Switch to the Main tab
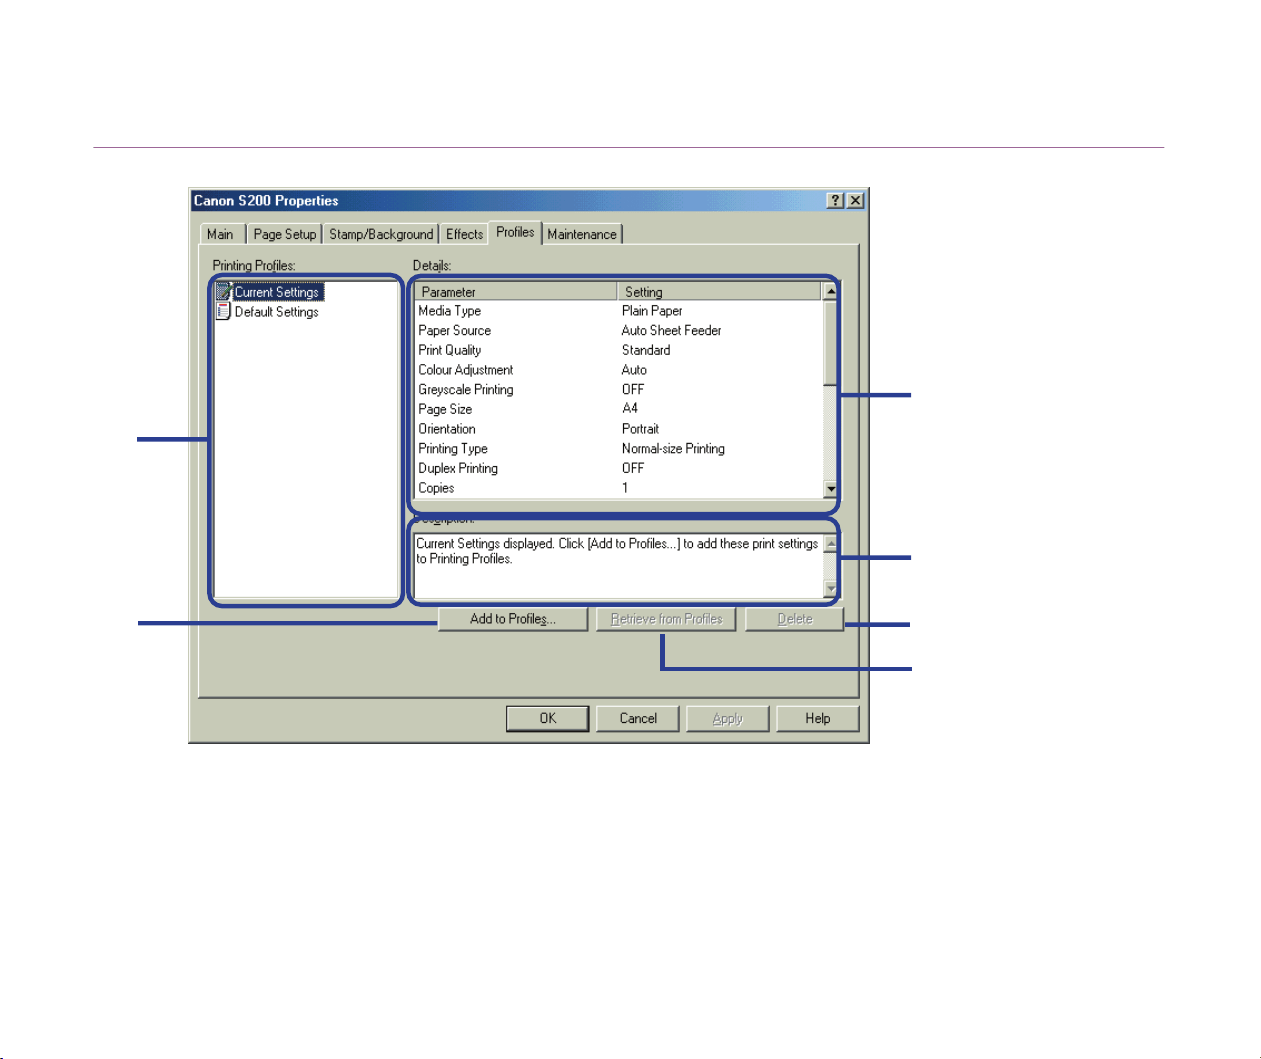The height and width of the screenshot is (1059, 1261). pos(220,234)
